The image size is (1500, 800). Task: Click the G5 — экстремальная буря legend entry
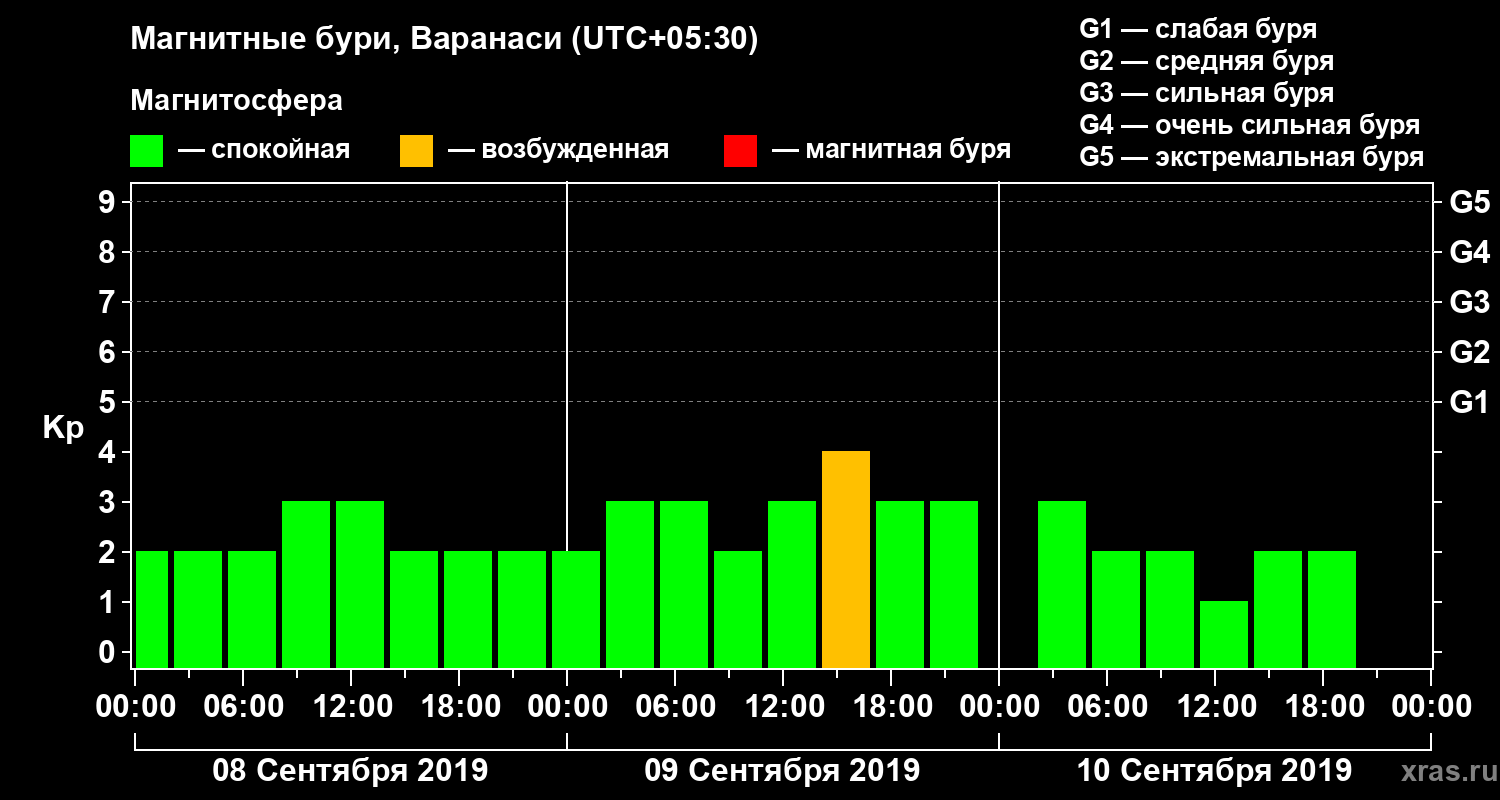(x=1251, y=158)
